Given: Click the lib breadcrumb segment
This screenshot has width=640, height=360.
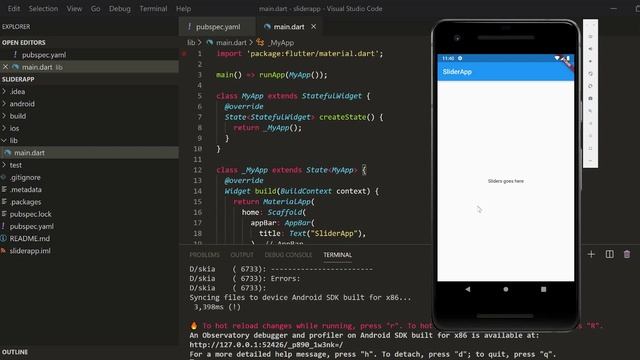Looking at the screenshot, I should pyautogui.click(x=191, y=42).
